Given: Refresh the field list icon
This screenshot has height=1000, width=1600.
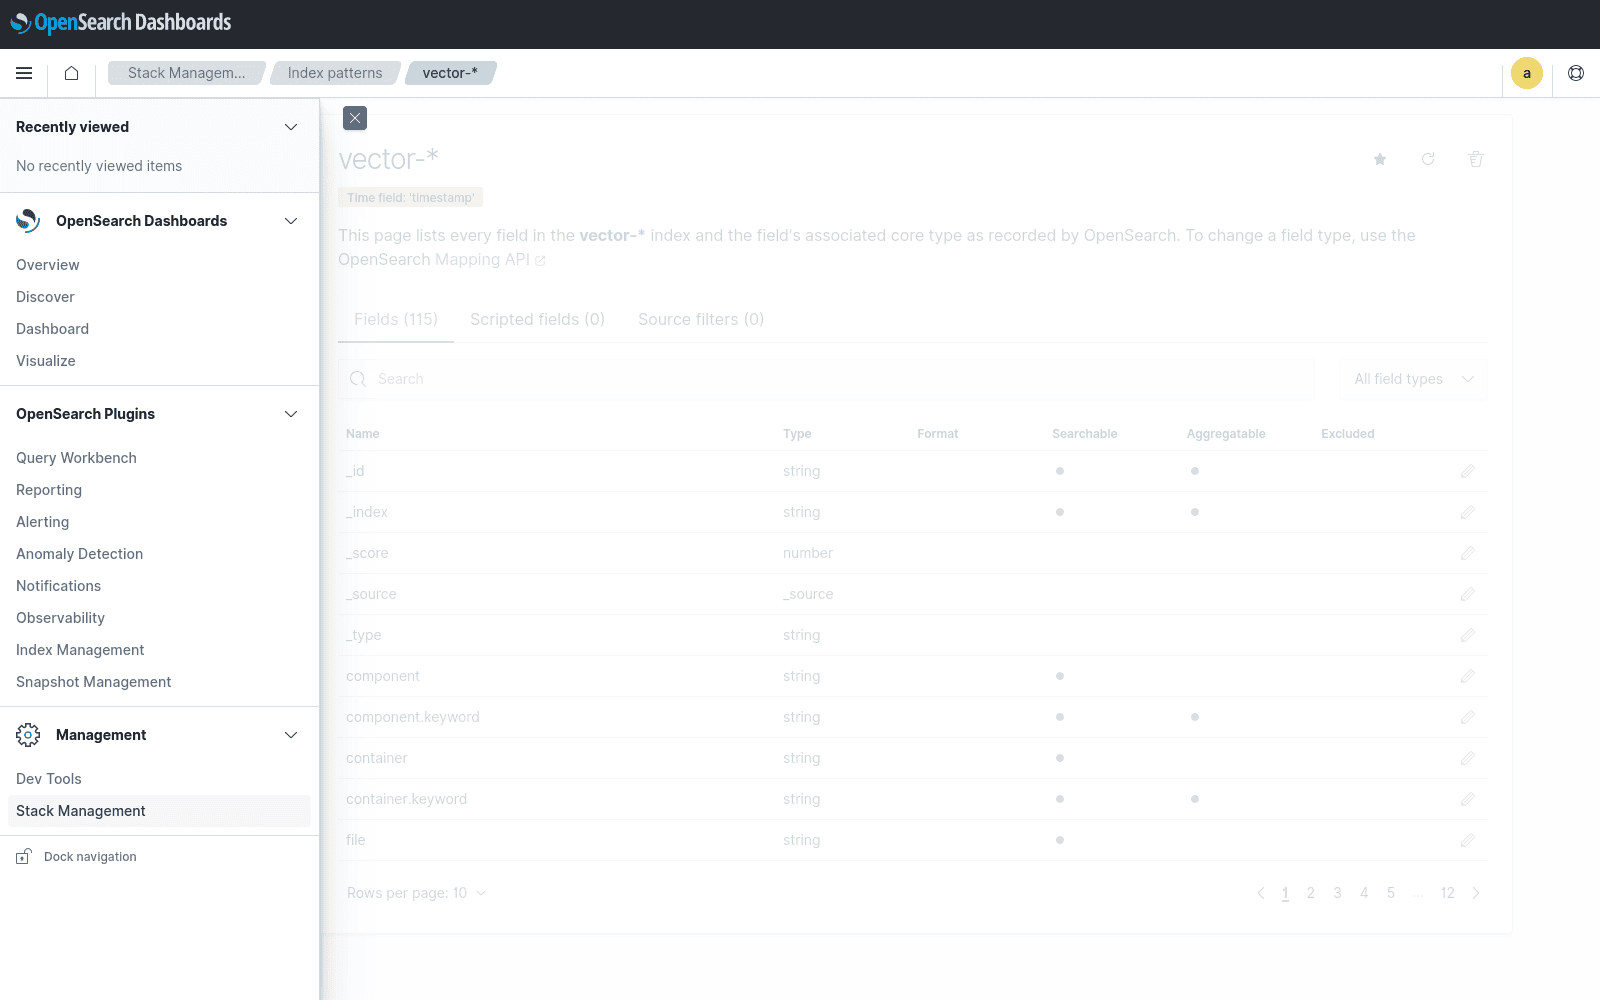Looking at the screenshot, I should [x=1428, y=159].
